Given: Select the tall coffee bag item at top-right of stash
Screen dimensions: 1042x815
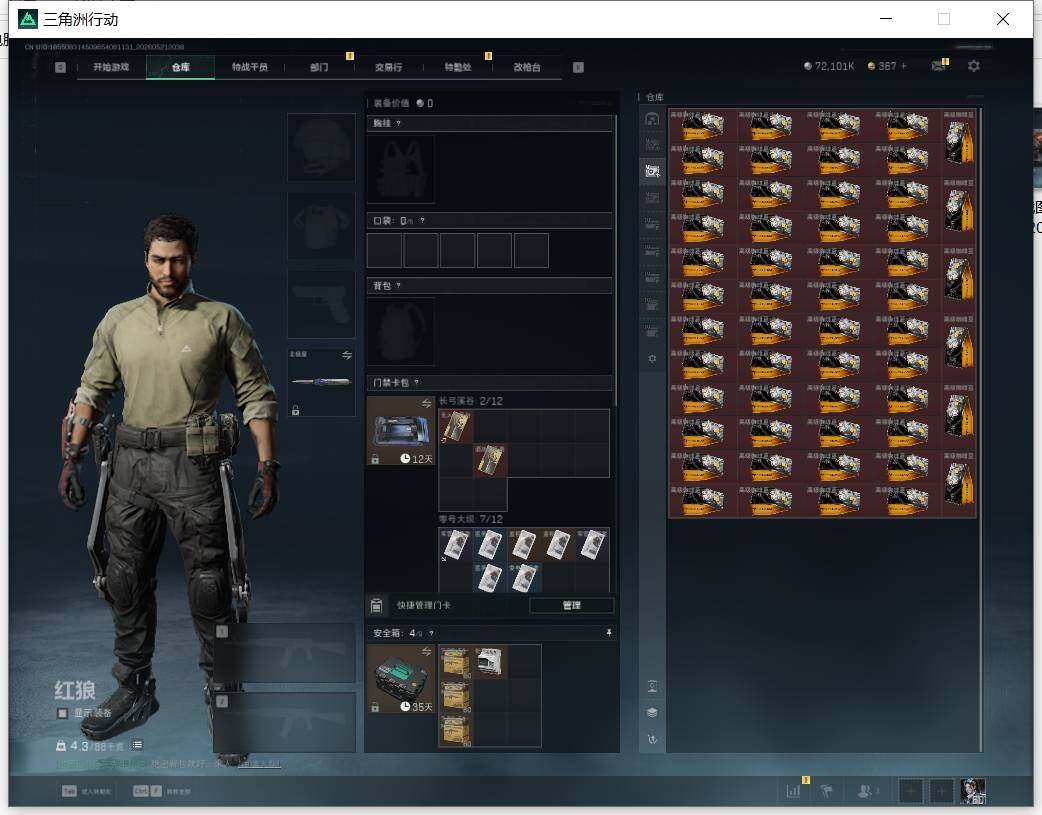Looking at the screenshot, I should point(958,142).
